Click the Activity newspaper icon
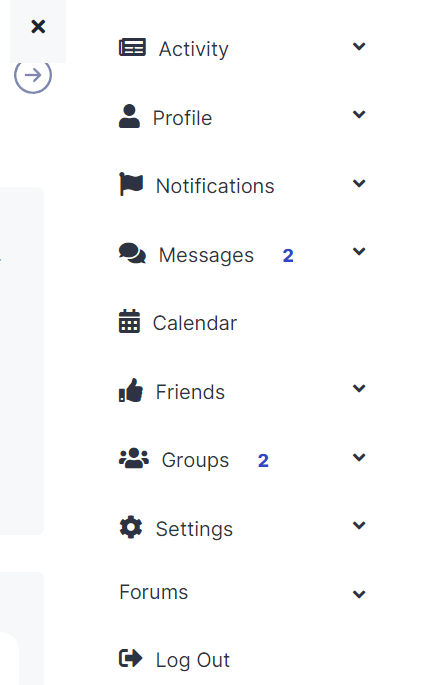Viewport: 444px width, 685px height. pyautogui.click(x=132, y=48)
